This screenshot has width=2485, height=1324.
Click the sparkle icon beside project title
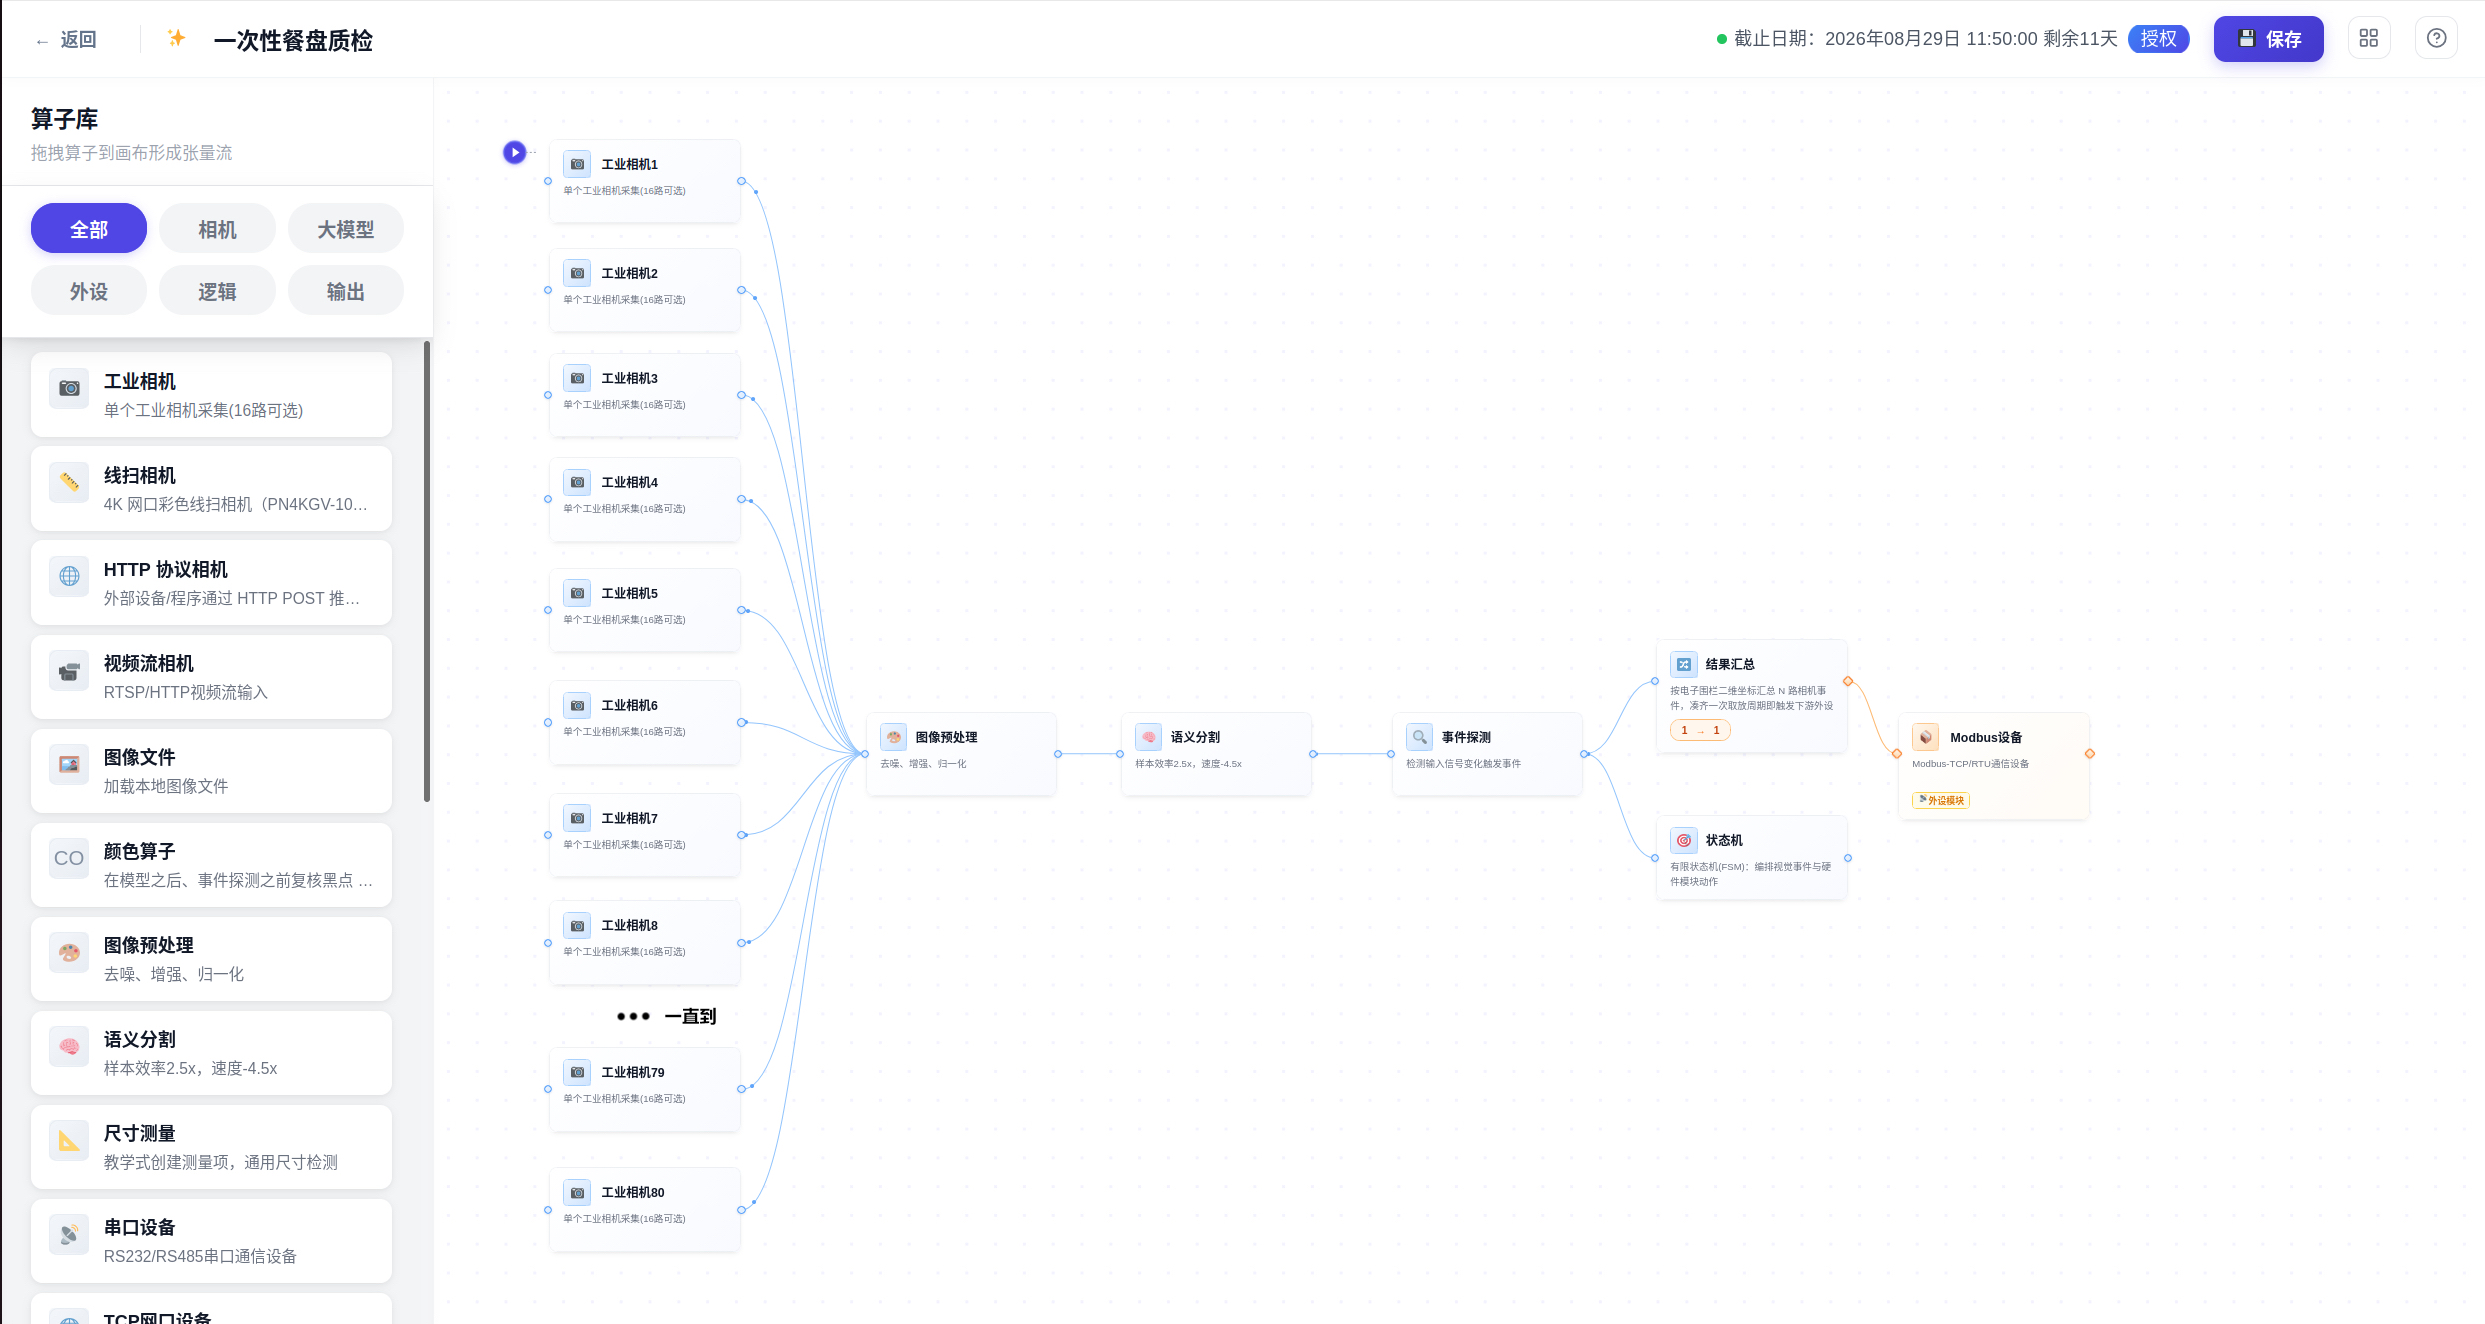[x=176, y=38]
